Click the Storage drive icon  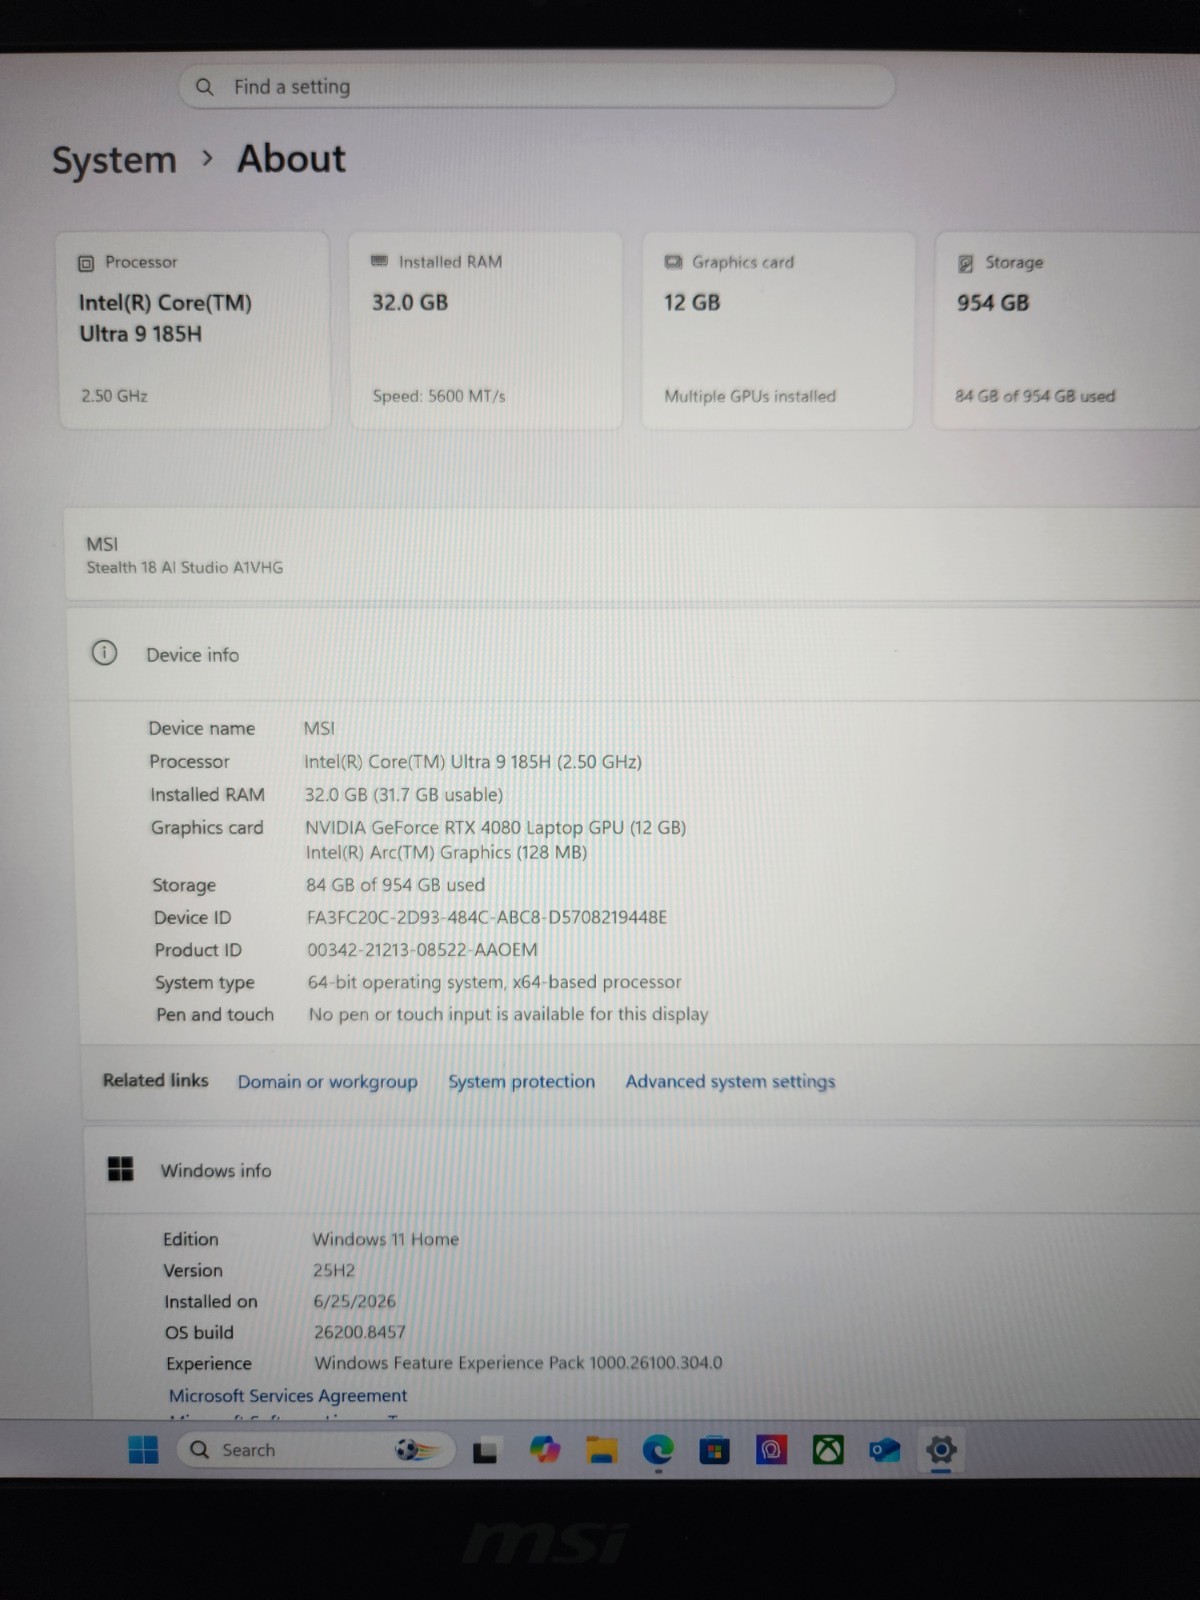965,263
